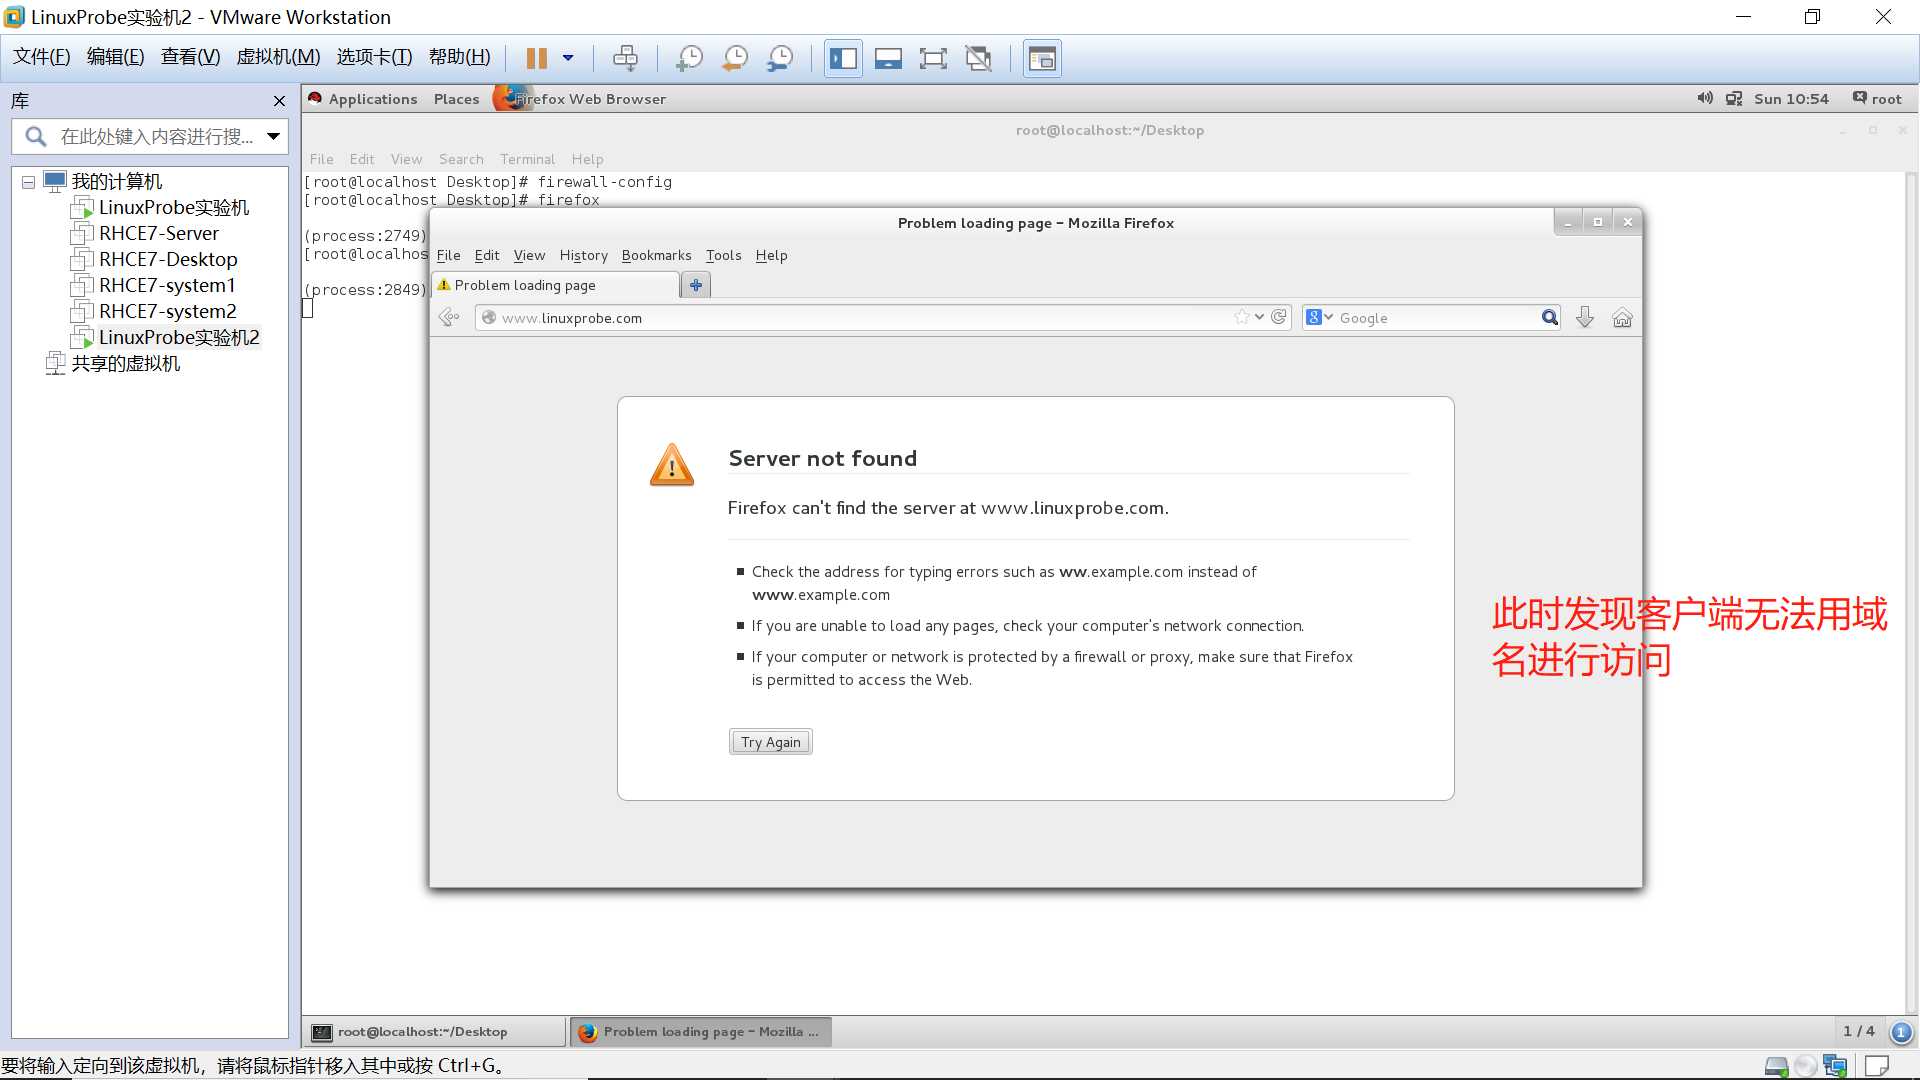Open the Firefox Bookmarks menu
Viewport: 1920px width, 1080px height.
pos(656,255)
